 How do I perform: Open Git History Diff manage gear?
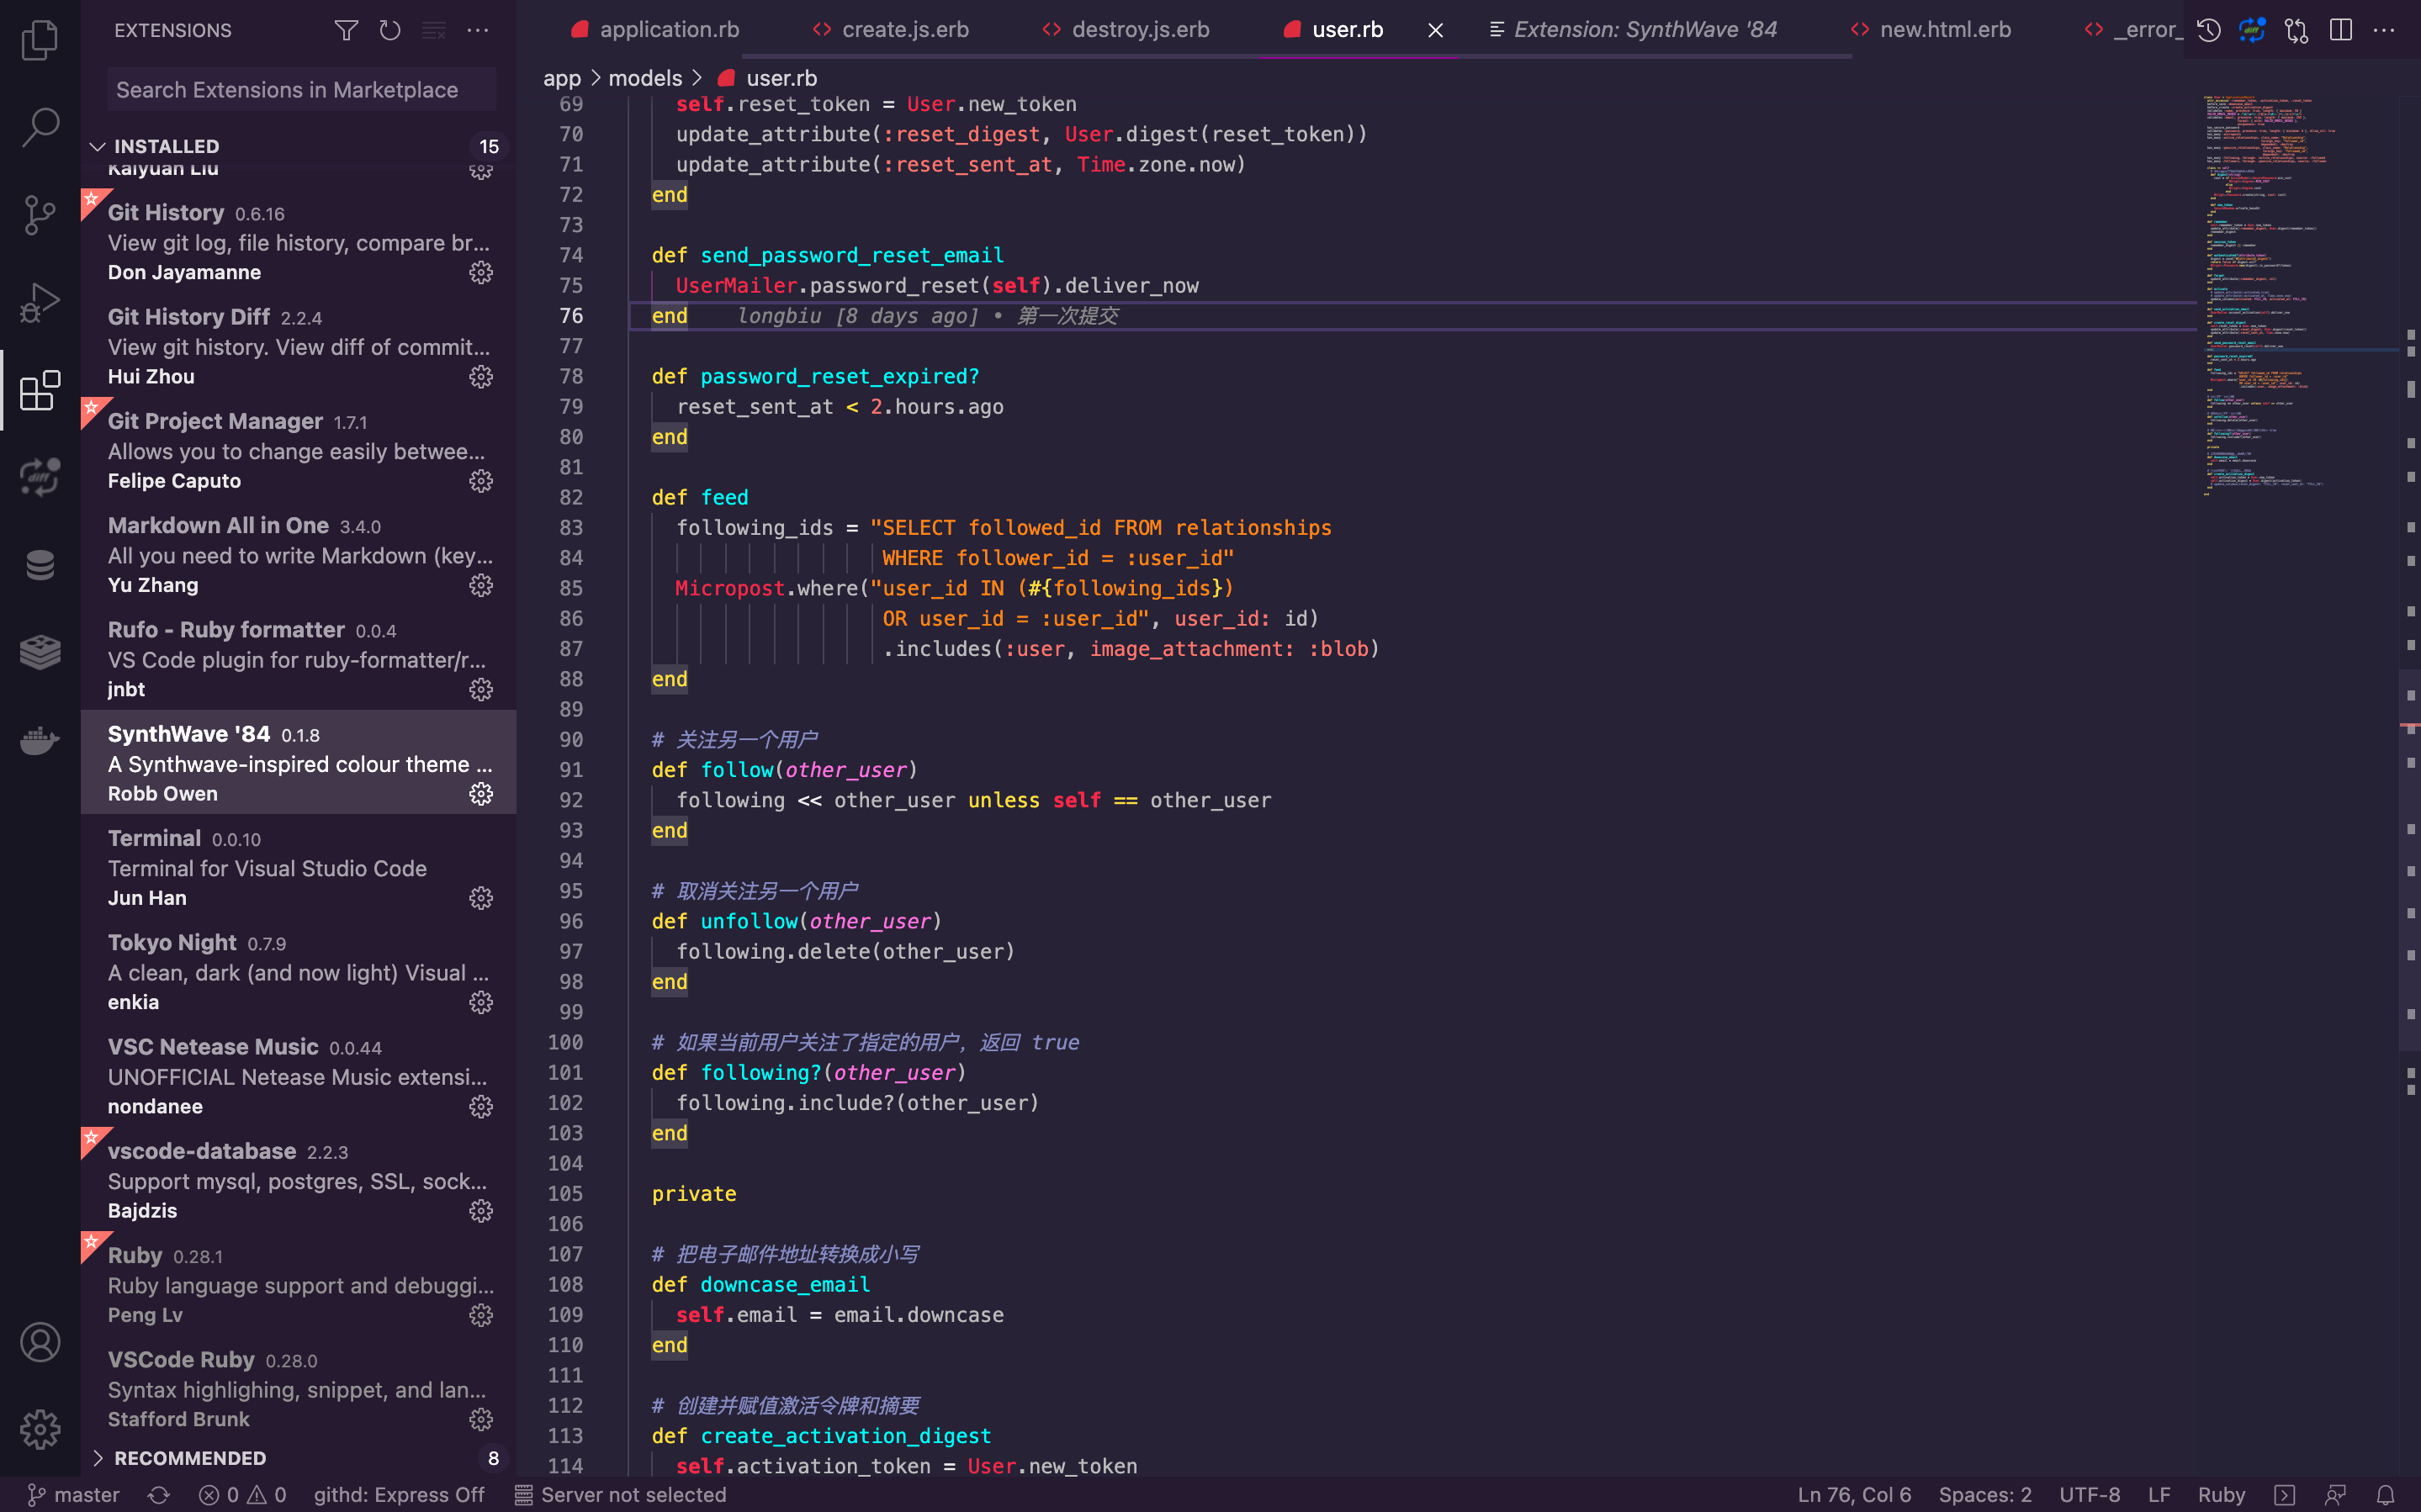click(481, 376)
